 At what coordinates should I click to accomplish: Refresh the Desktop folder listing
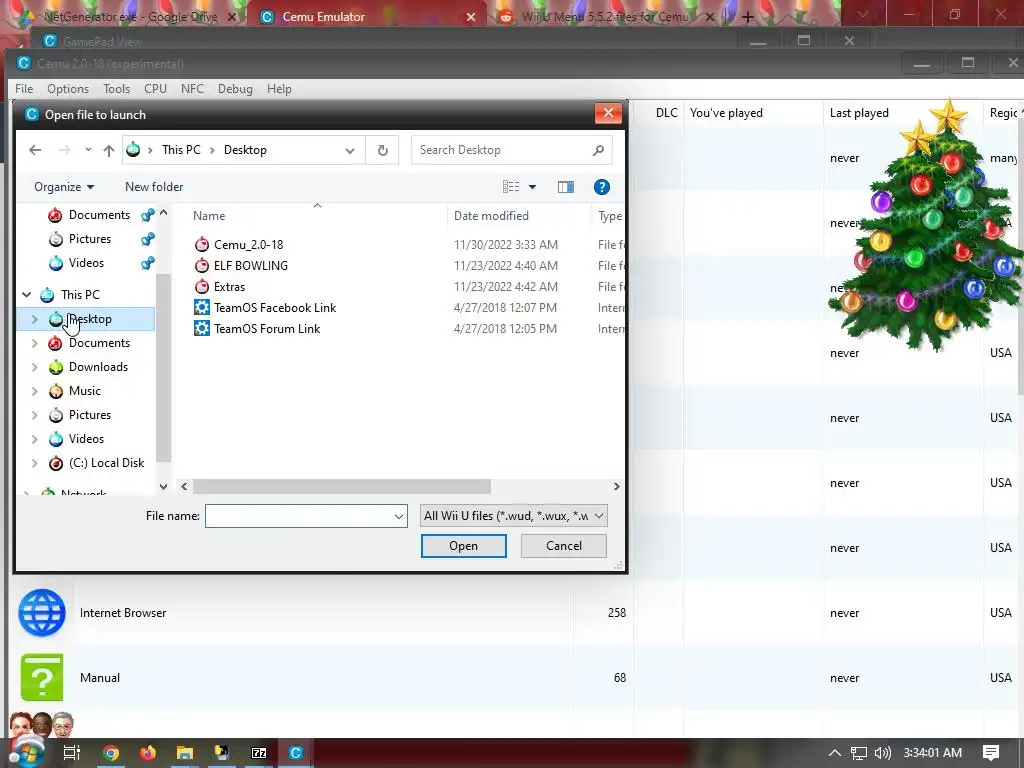click(383, 150)
